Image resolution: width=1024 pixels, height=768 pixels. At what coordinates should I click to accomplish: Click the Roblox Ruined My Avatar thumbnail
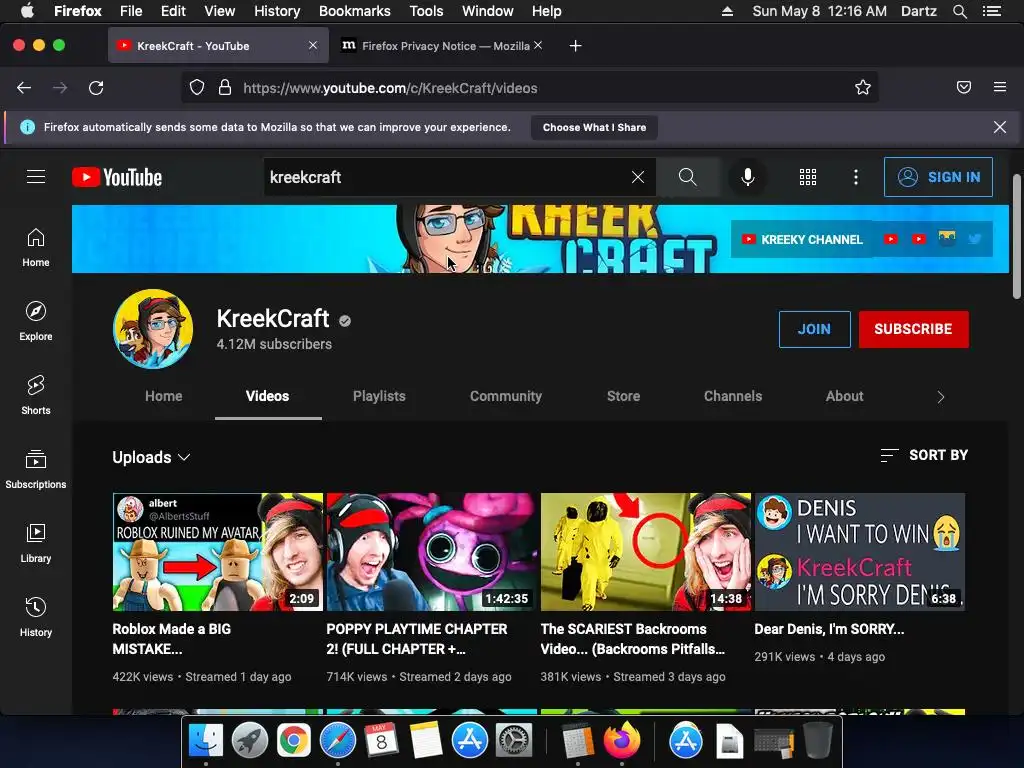217,552
